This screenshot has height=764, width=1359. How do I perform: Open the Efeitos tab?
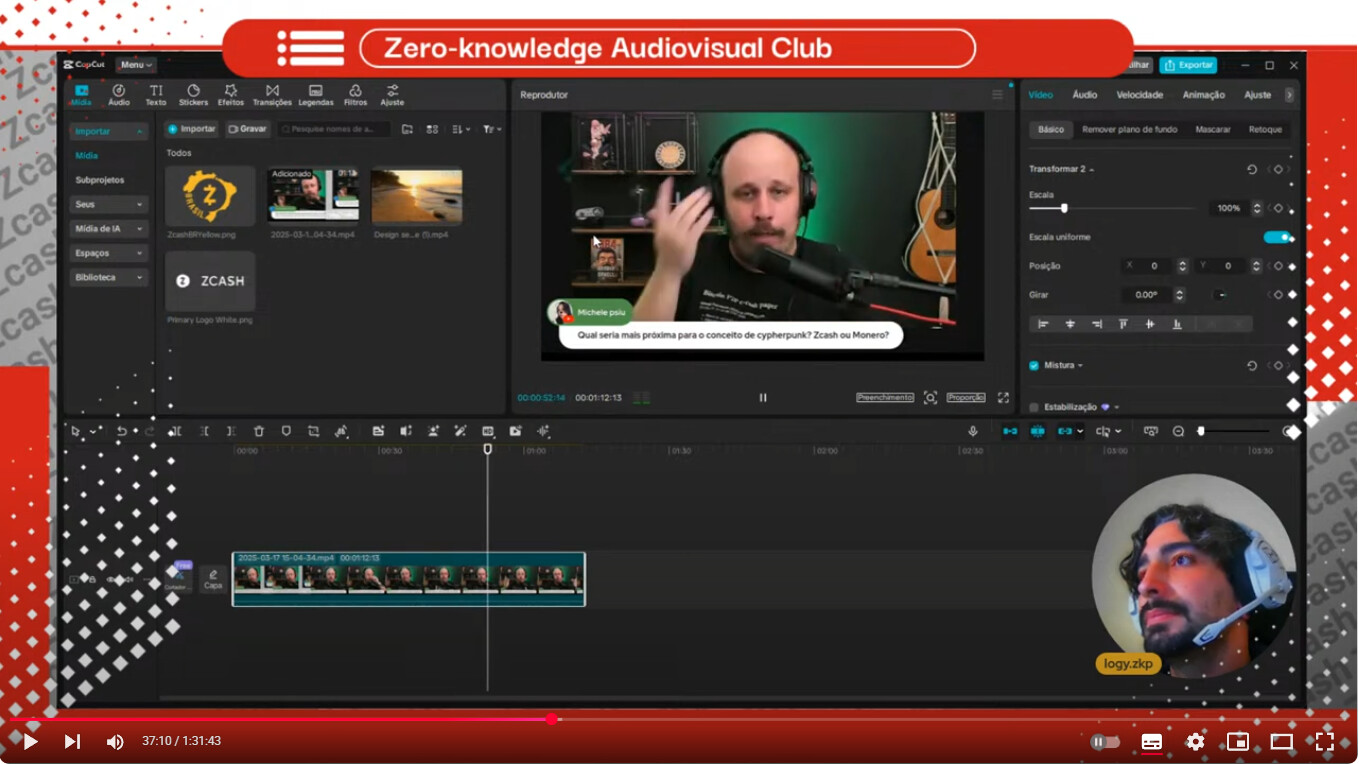(x=231, y=95)
